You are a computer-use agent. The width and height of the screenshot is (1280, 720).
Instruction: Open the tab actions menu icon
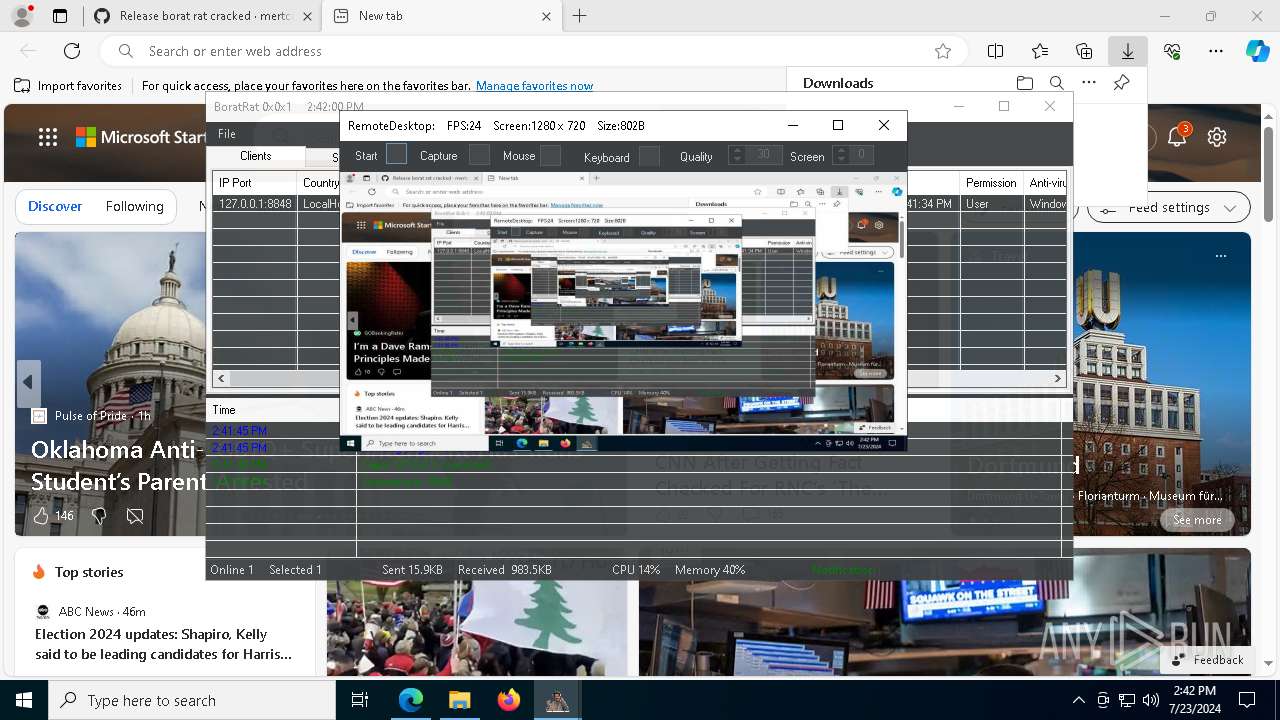coord(60,16)
